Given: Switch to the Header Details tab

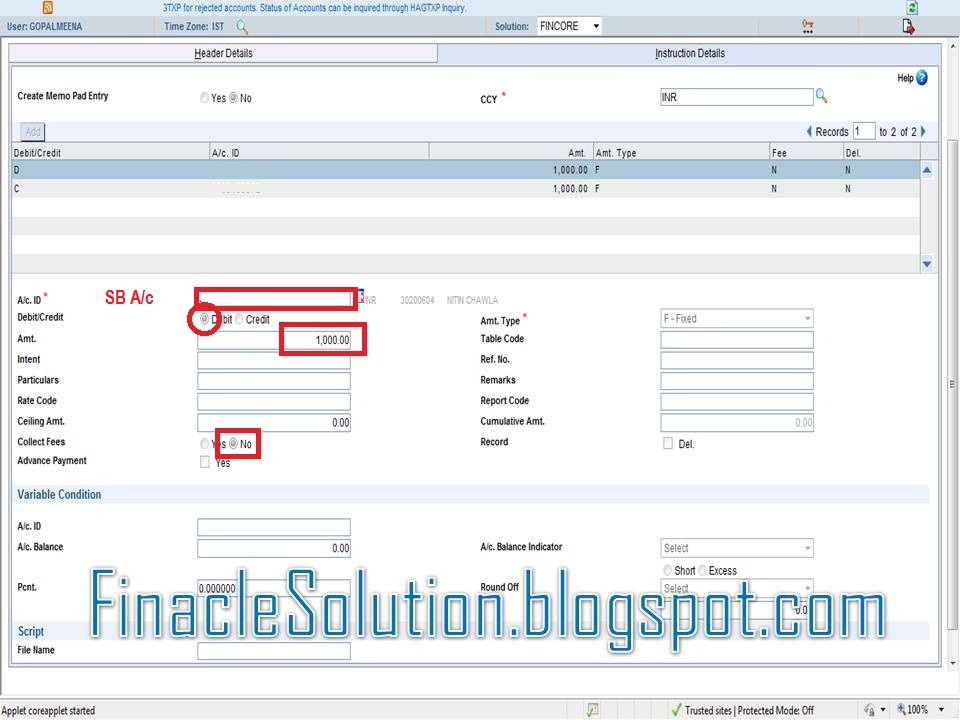Looking at the screenshot, I should click(222, 53).
